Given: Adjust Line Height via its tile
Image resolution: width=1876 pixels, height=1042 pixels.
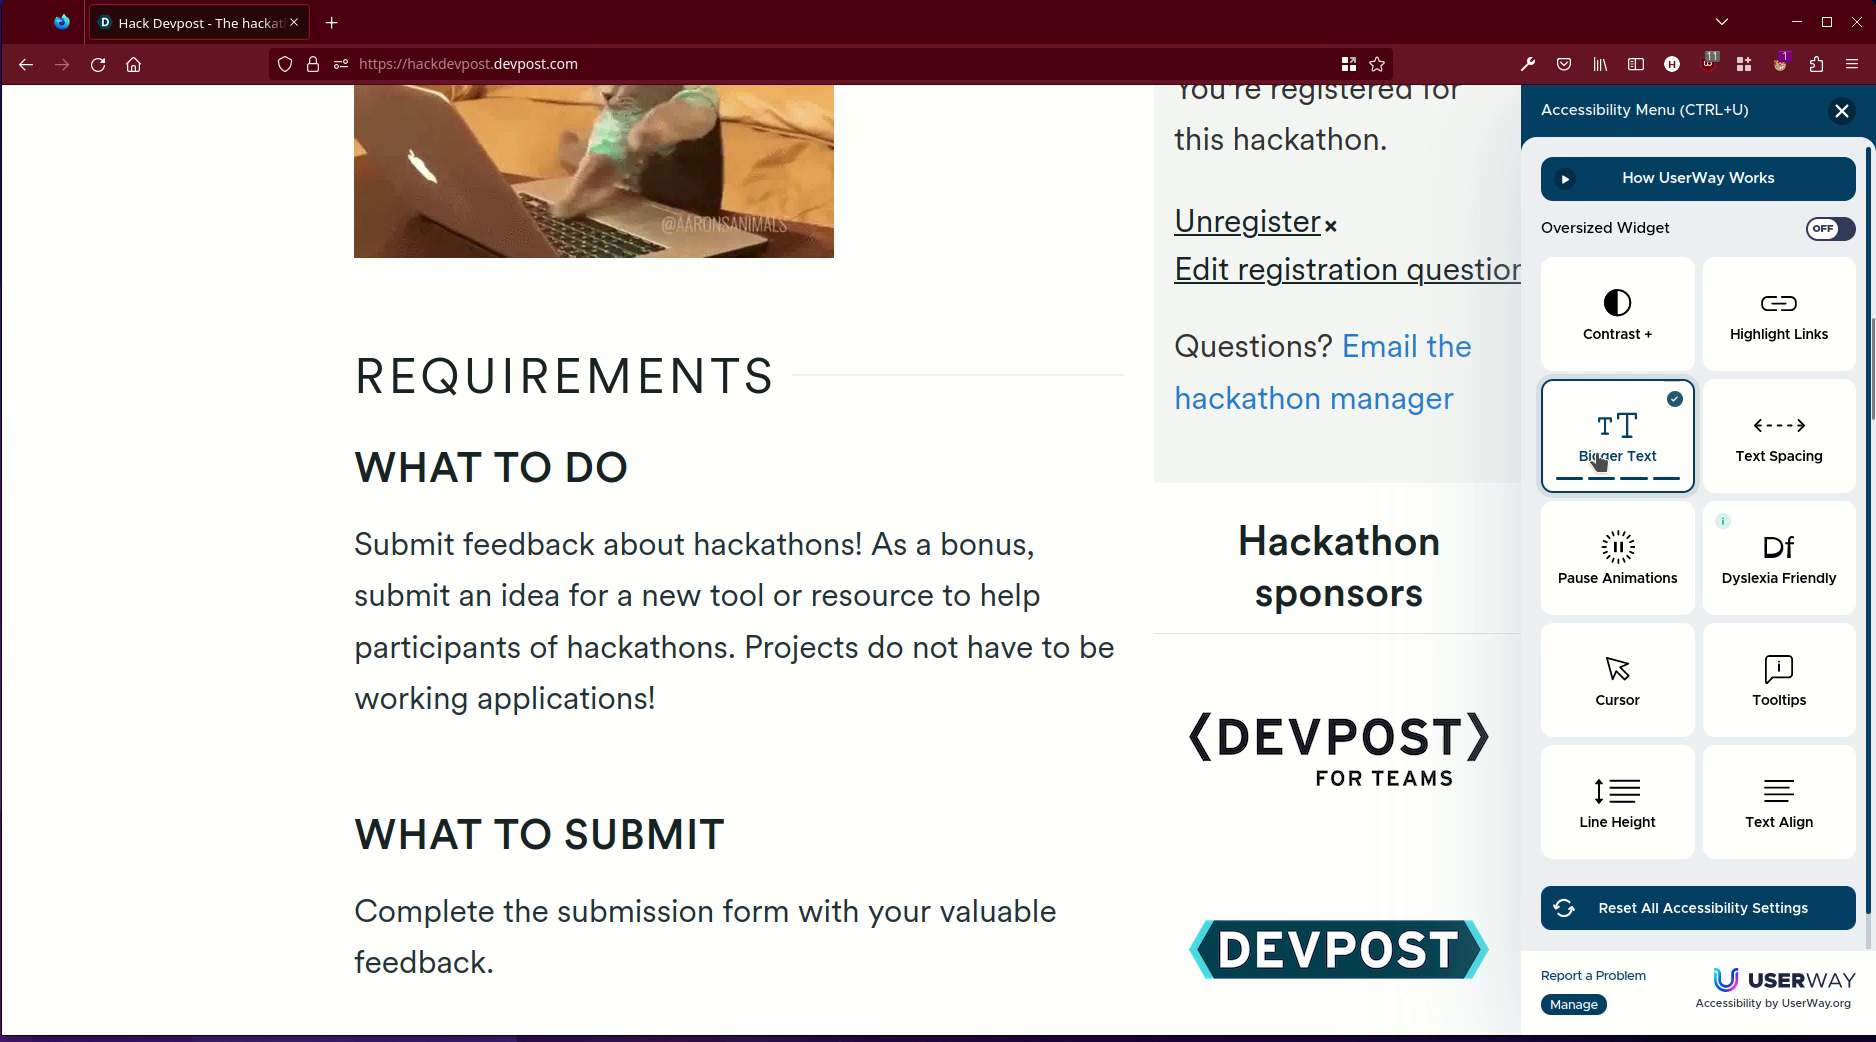Looking at the screenshot, I should (x=1617, y=801).
